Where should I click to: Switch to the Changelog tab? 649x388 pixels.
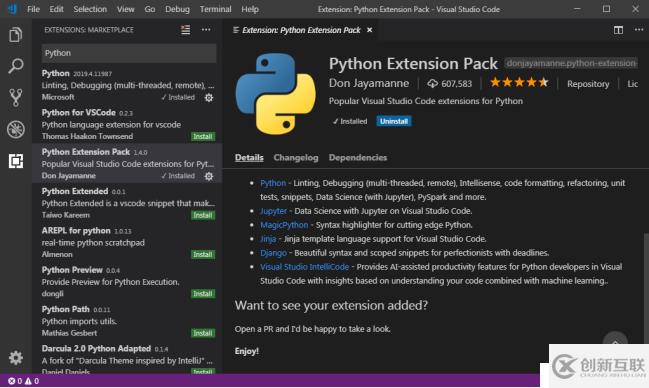[x=296, y=158]
